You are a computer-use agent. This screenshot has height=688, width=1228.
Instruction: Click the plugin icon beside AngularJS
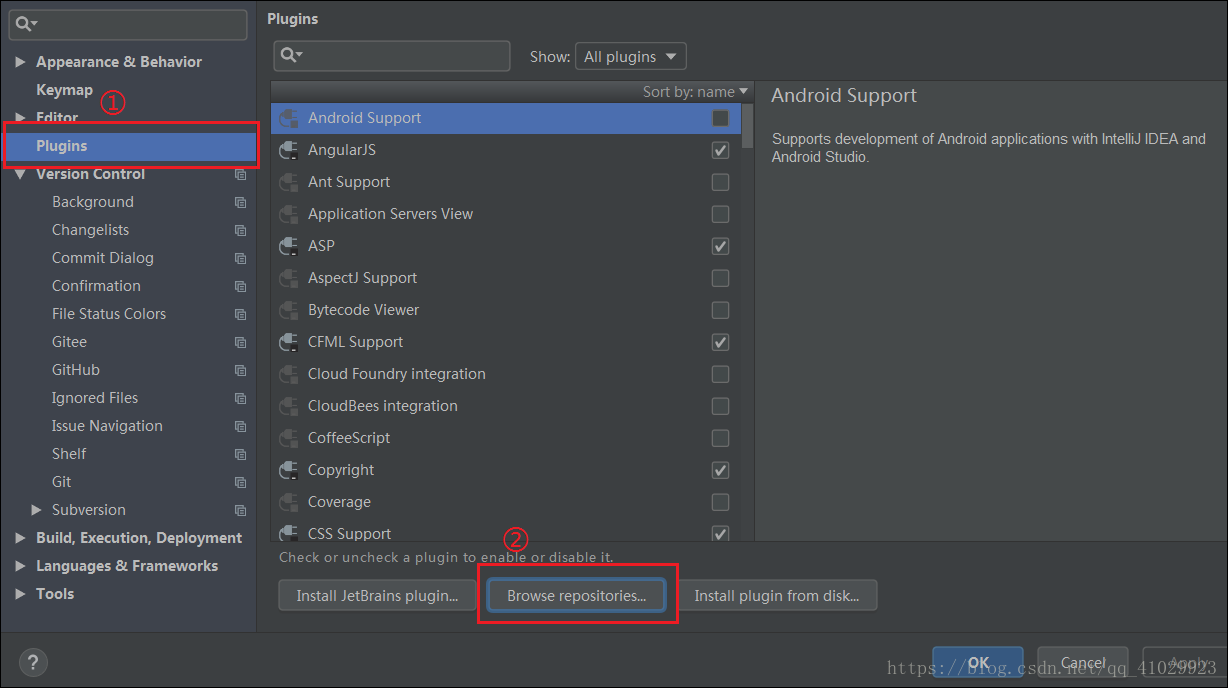pos(289,150)
